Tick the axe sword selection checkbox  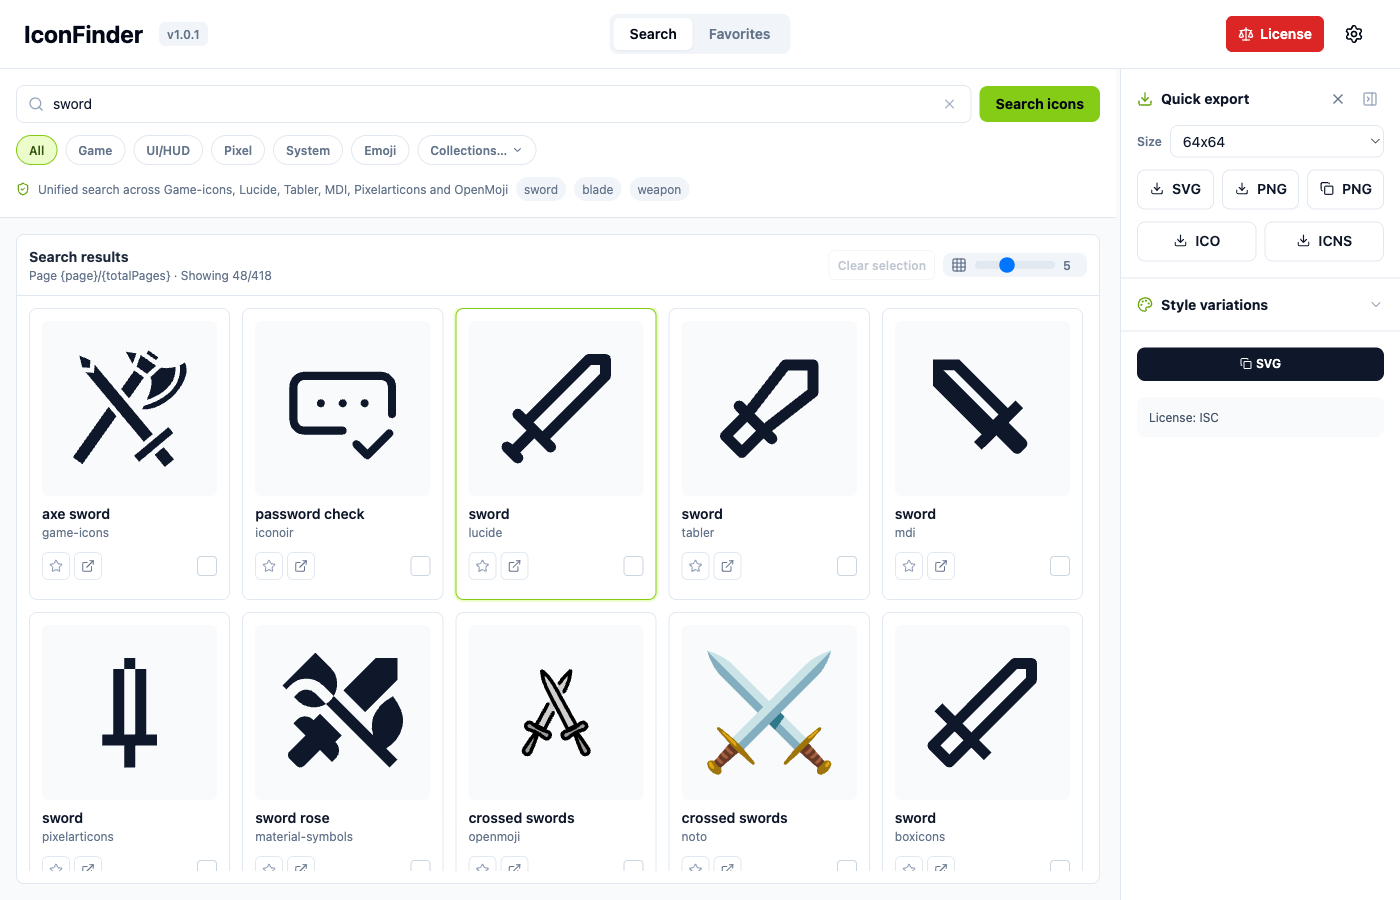click(x=207, y=566)
